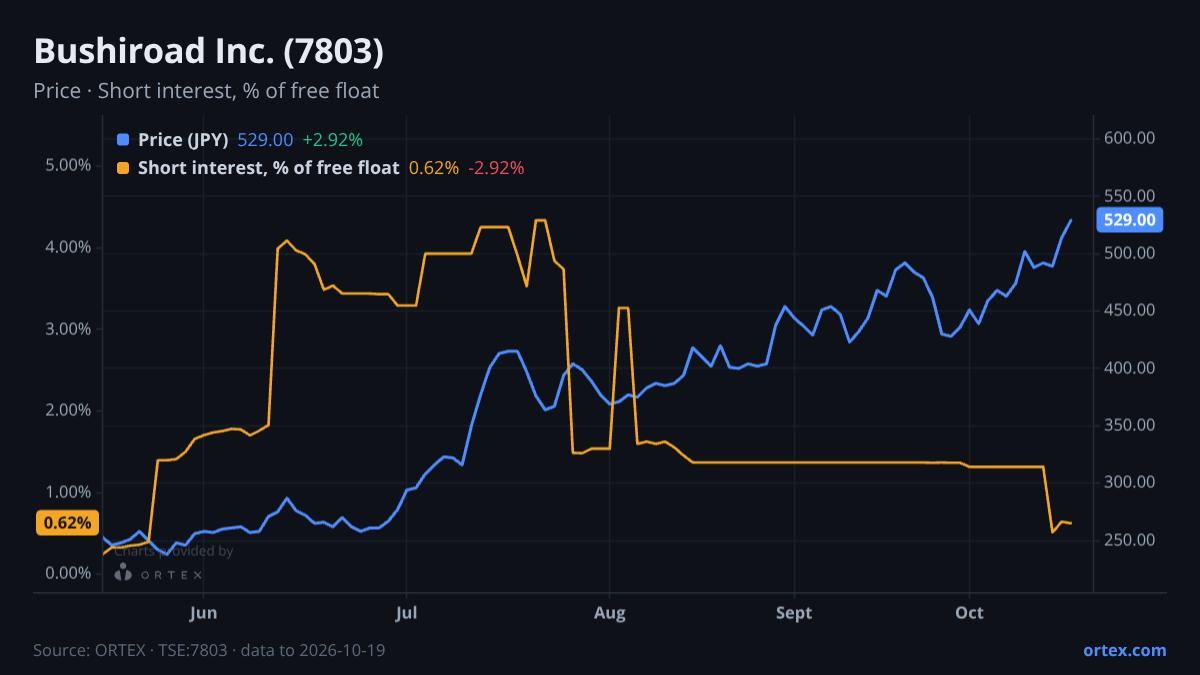Click the orange Short interest legend swatch
The height and width of the screenshot is (675, 1200).
point(123,168)
